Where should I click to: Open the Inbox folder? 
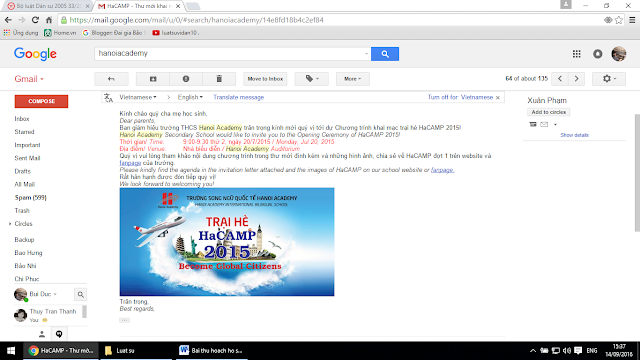click(22, 119)
